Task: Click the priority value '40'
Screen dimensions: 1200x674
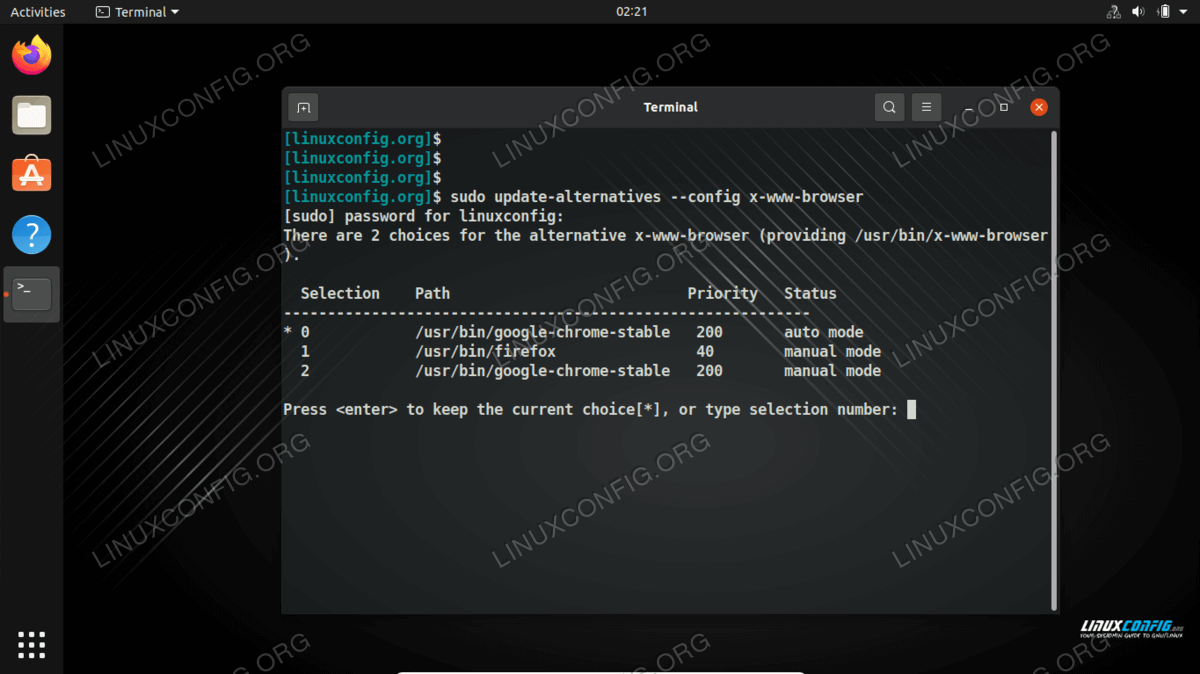Action: [705, 352]
